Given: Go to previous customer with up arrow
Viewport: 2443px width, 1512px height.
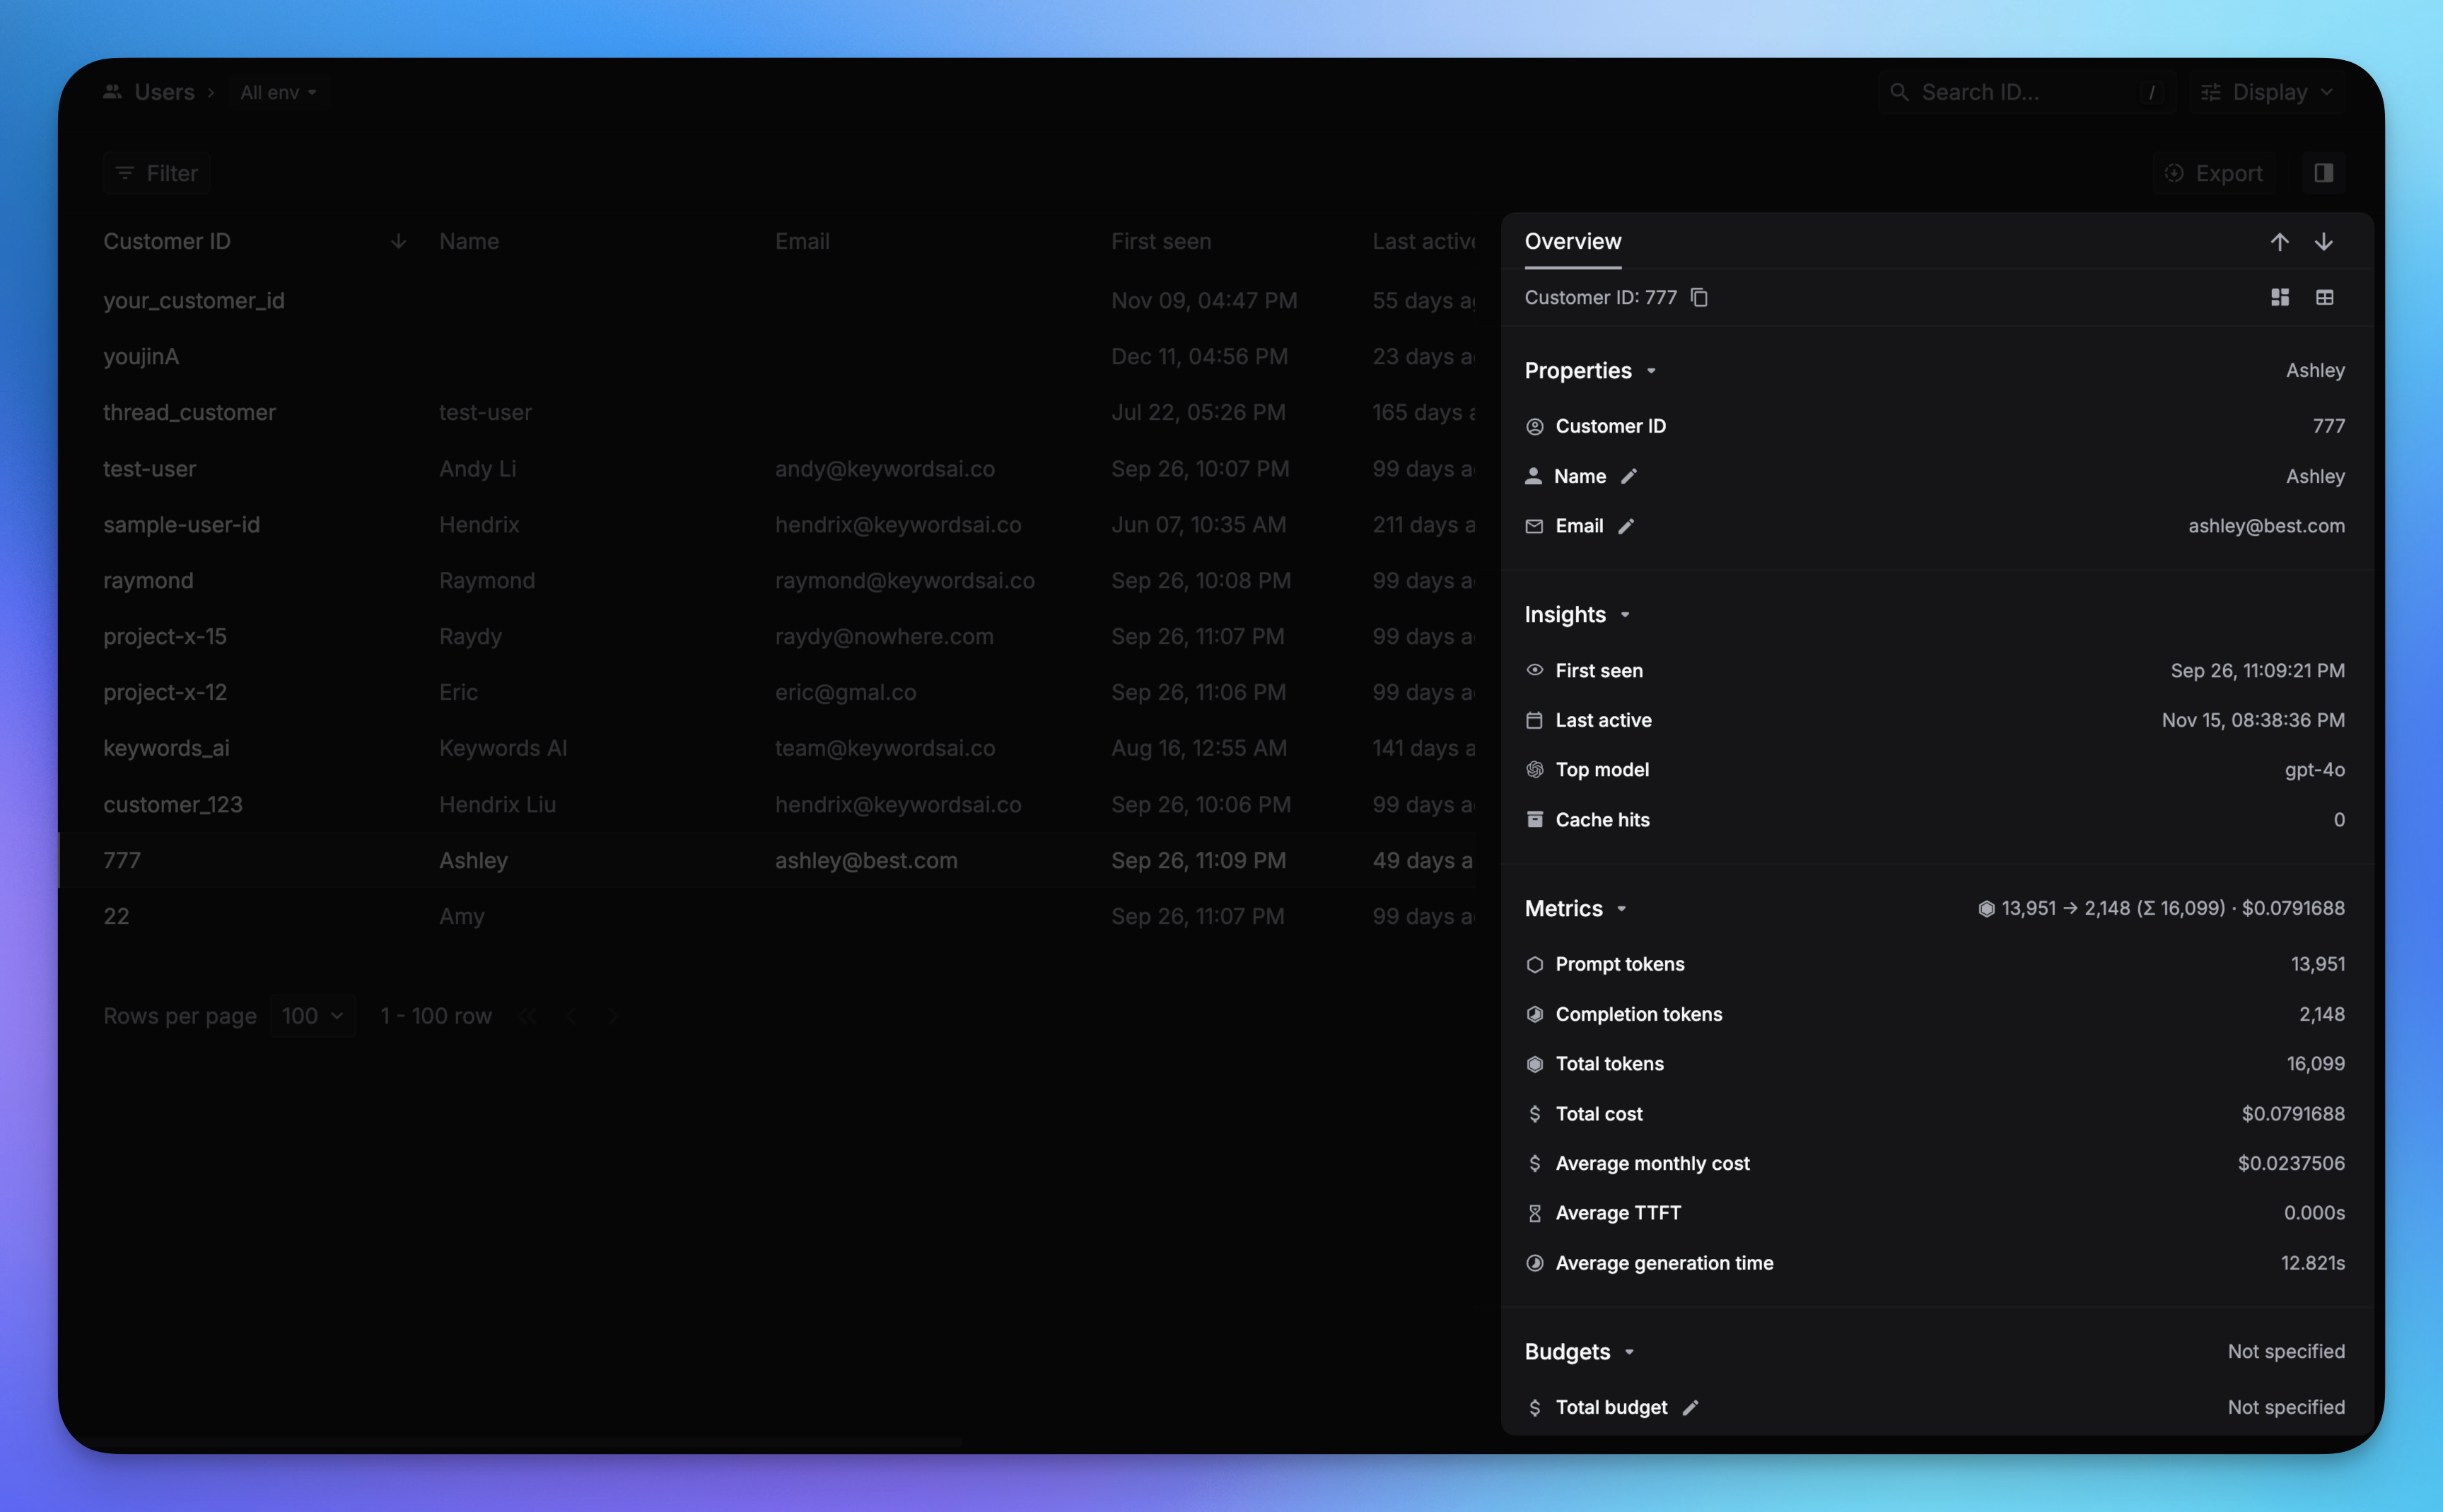Looking at the screenshot, I should [2279, 242].
